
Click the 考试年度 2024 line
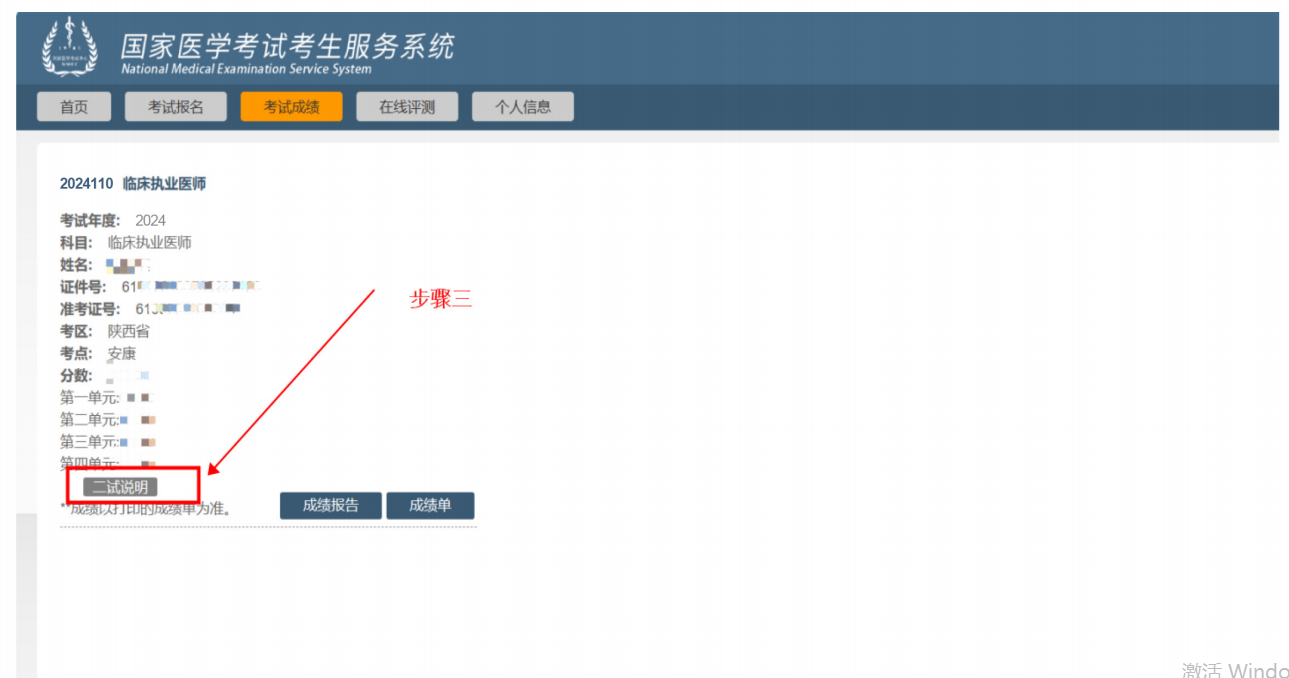(x=113, y=220)
